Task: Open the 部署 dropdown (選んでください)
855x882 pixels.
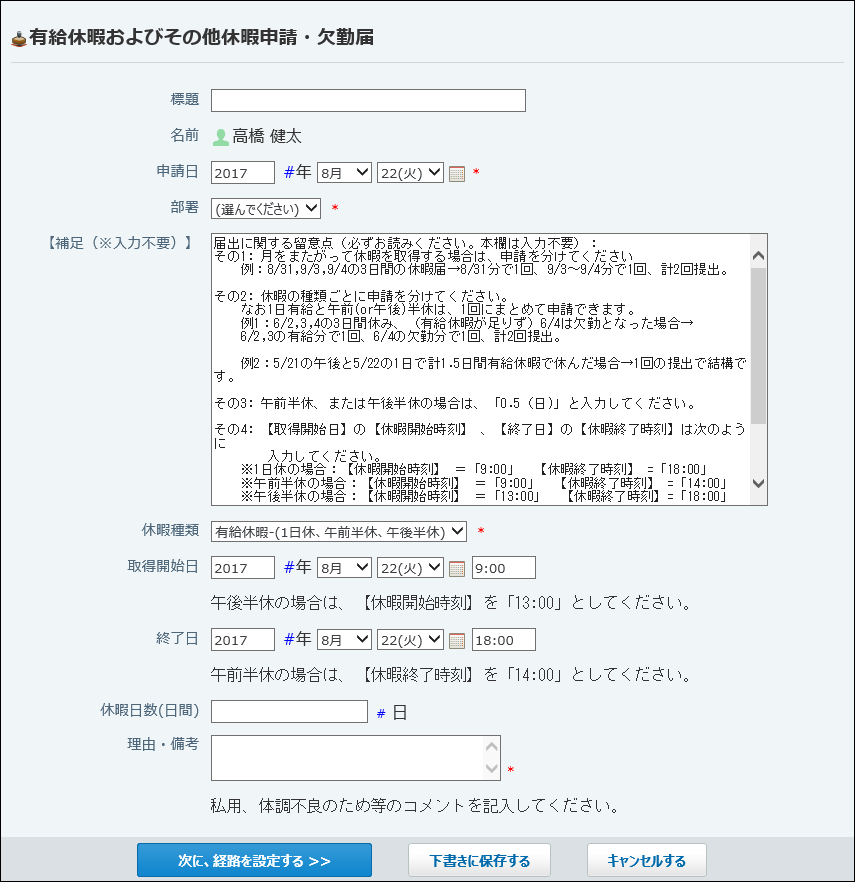Action: (266, 209)
